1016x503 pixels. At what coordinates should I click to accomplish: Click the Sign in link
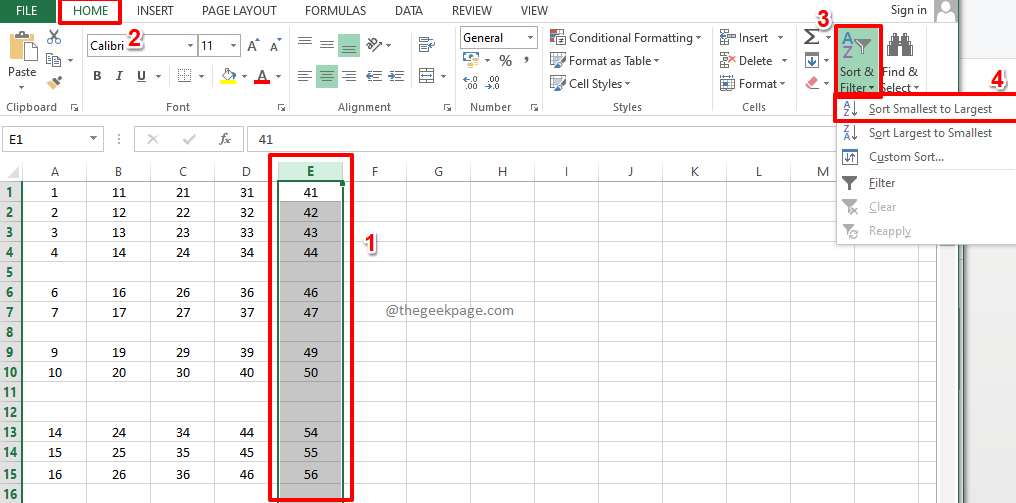click(908, 10)
